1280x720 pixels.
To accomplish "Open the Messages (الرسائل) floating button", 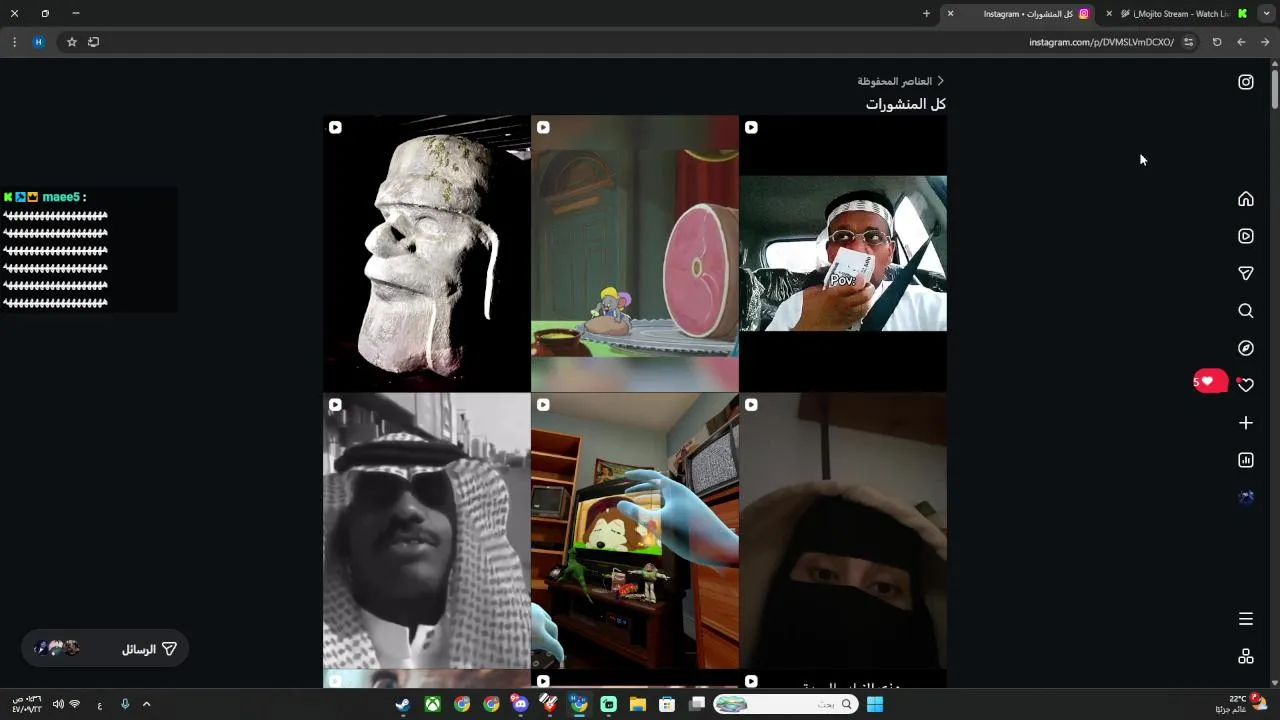I will [x=105, y=649].
